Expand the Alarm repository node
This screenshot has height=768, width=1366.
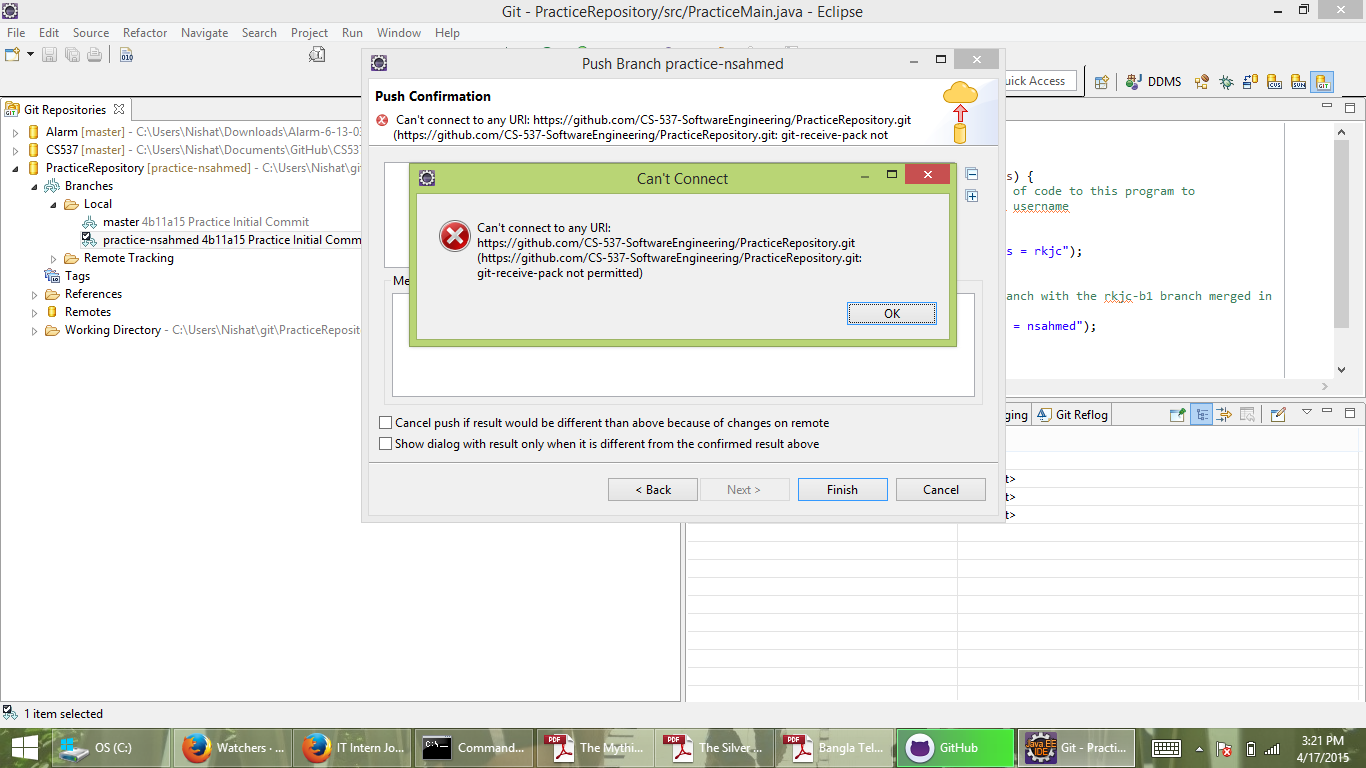point(16,132)
